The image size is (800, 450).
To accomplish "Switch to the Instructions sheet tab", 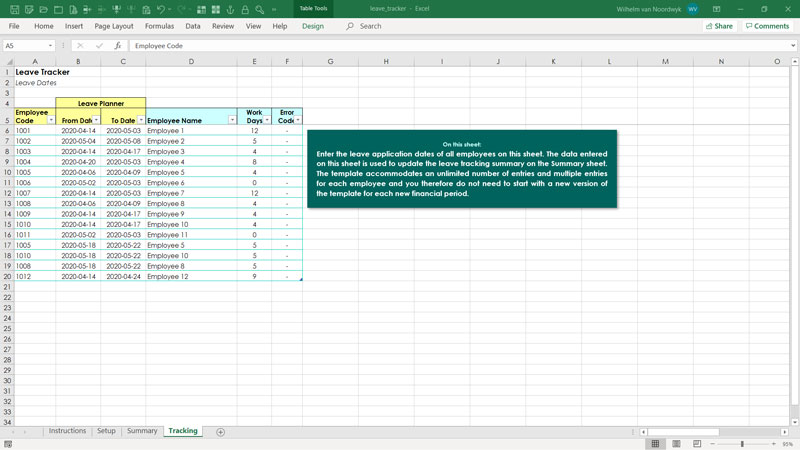I will point(67,431).
